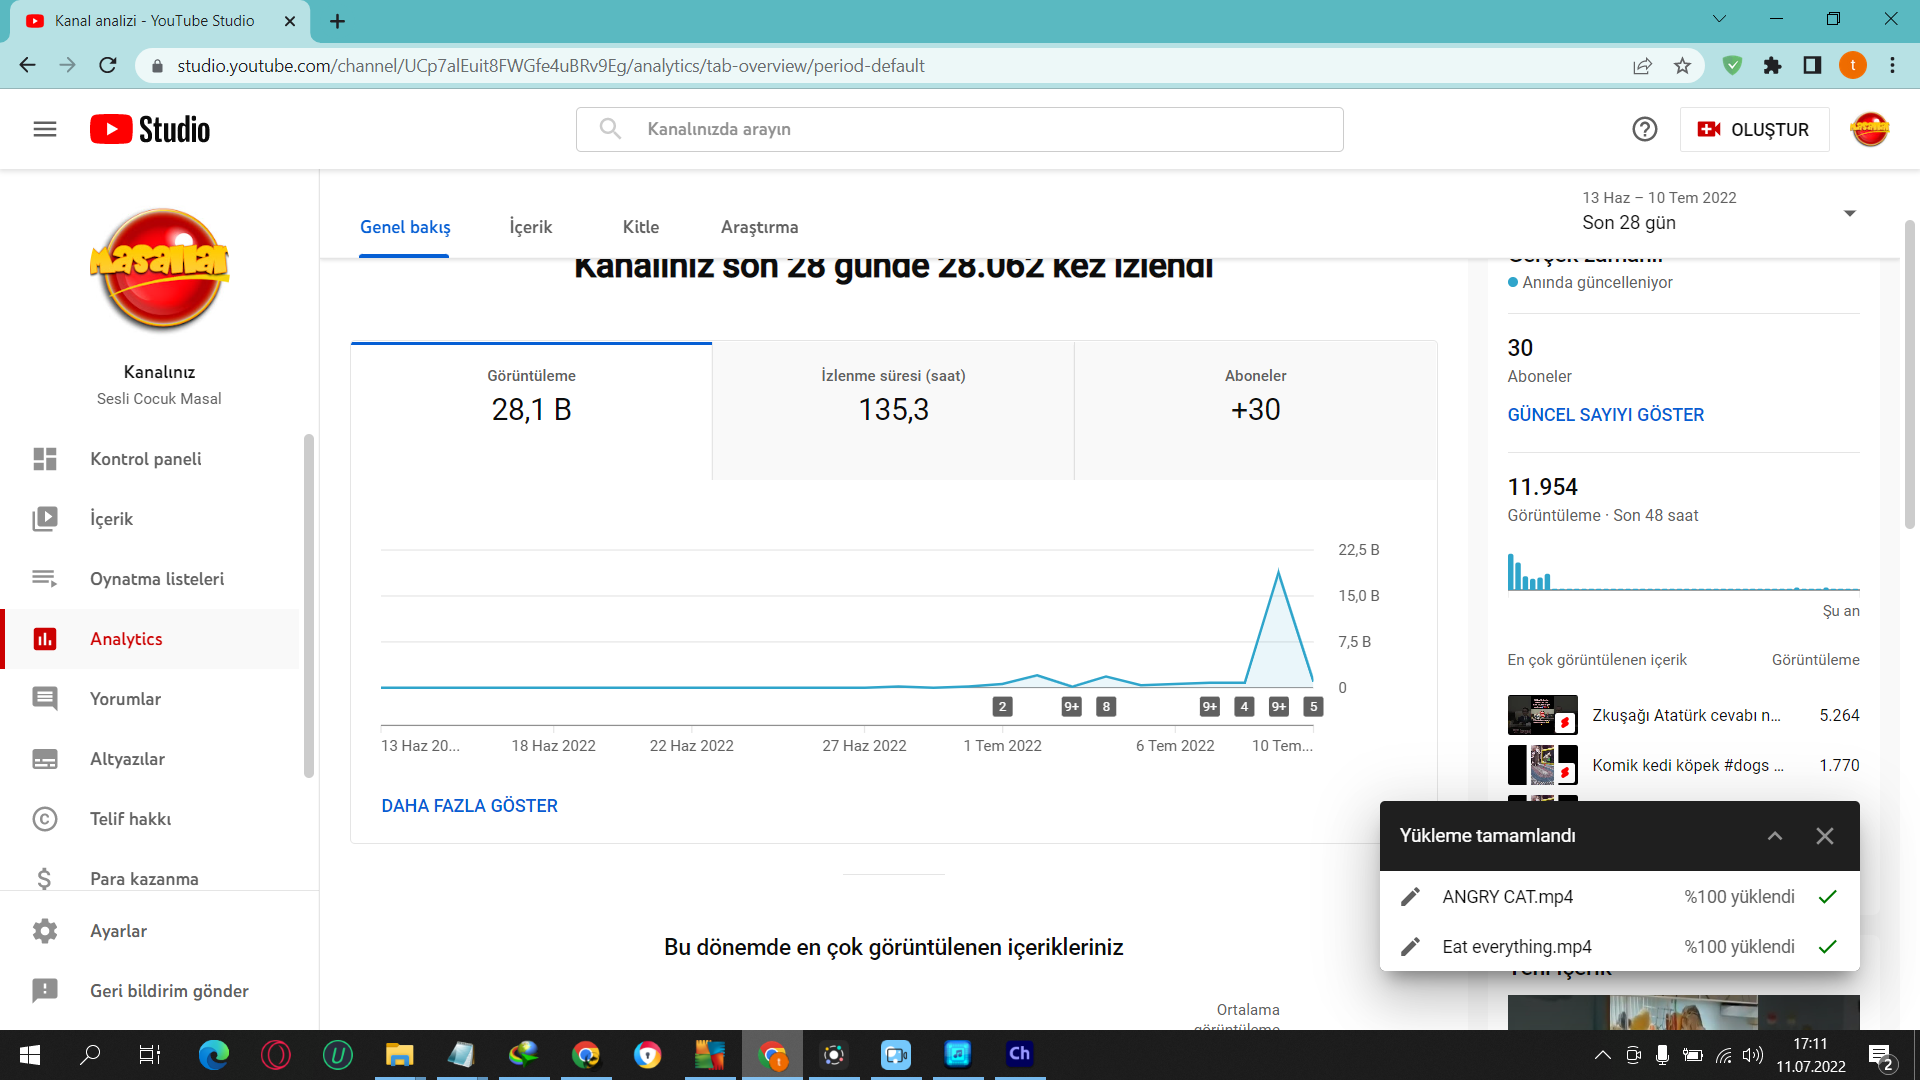Screen dimensions: 1920x1080
Task: Click DAHA FAZLA GÖSTER link
Action: (x=469, y=806)
